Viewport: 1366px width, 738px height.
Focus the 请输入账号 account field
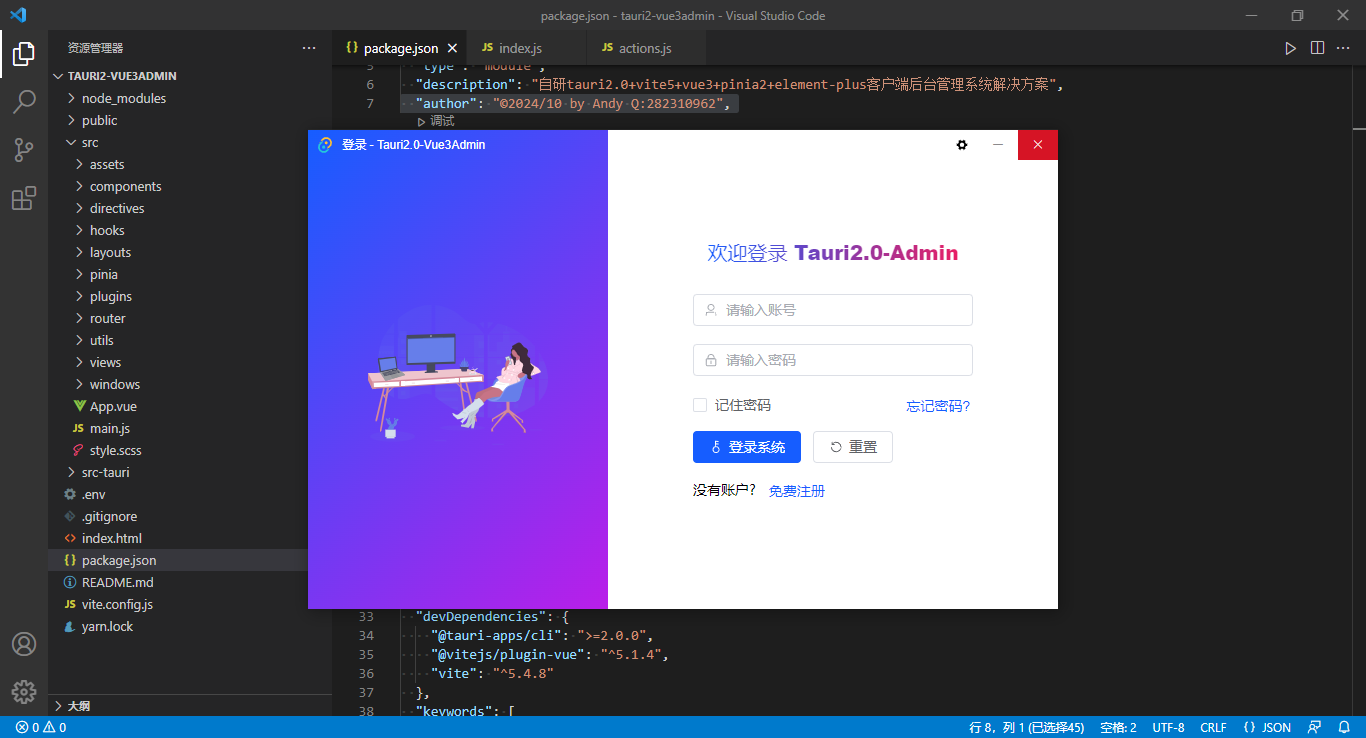[833, 310]
